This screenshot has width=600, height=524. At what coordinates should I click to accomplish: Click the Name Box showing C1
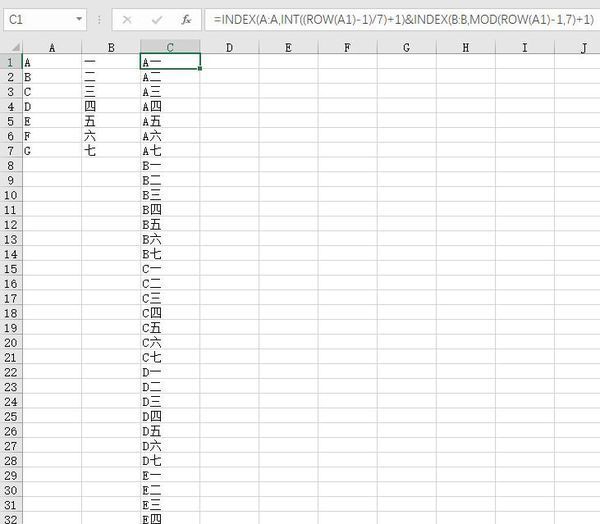45,20
